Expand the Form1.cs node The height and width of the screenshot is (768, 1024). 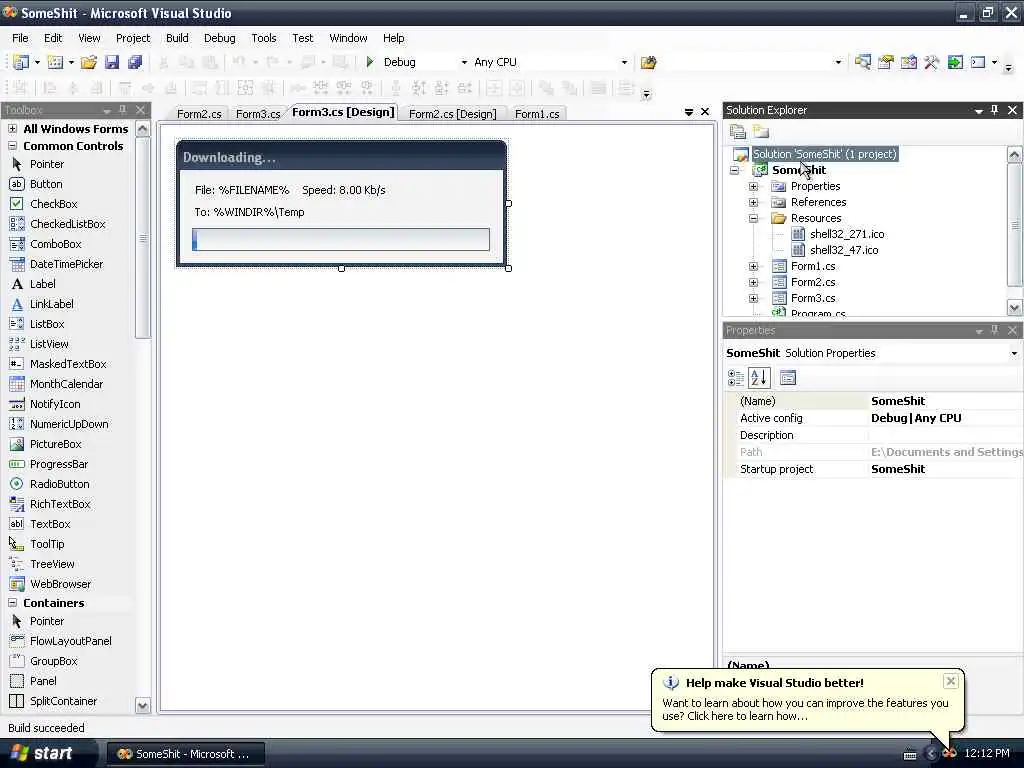pos(753,266)
